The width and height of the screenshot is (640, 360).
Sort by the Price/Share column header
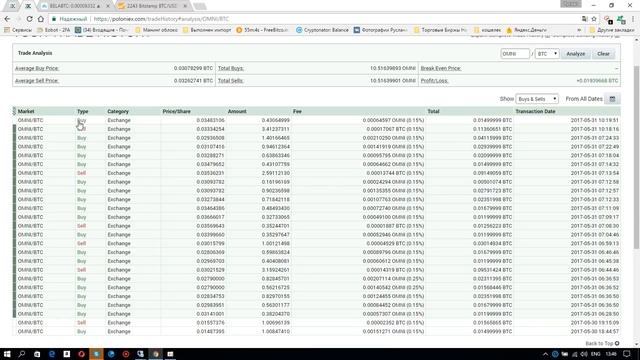point(176,111)
